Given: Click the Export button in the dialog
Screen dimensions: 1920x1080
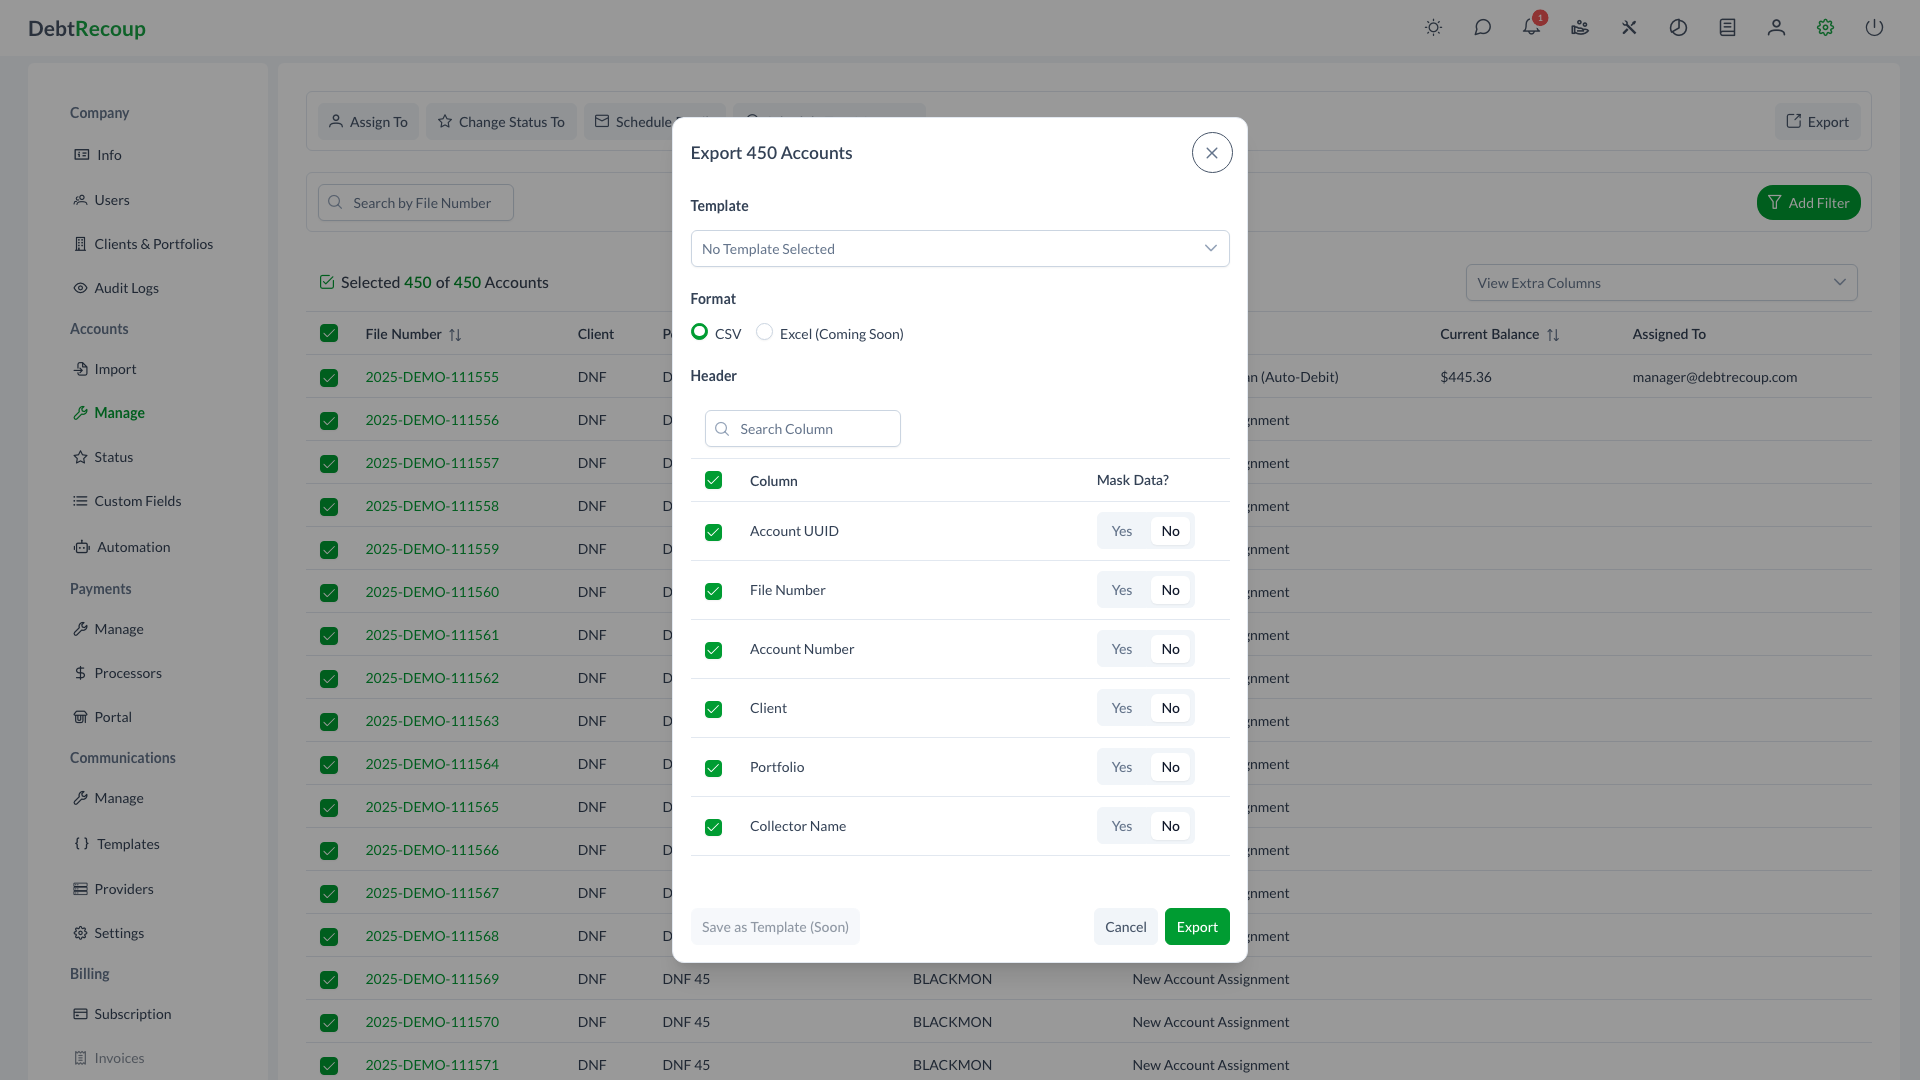Looking at the screenshot, I should 1196,926.
